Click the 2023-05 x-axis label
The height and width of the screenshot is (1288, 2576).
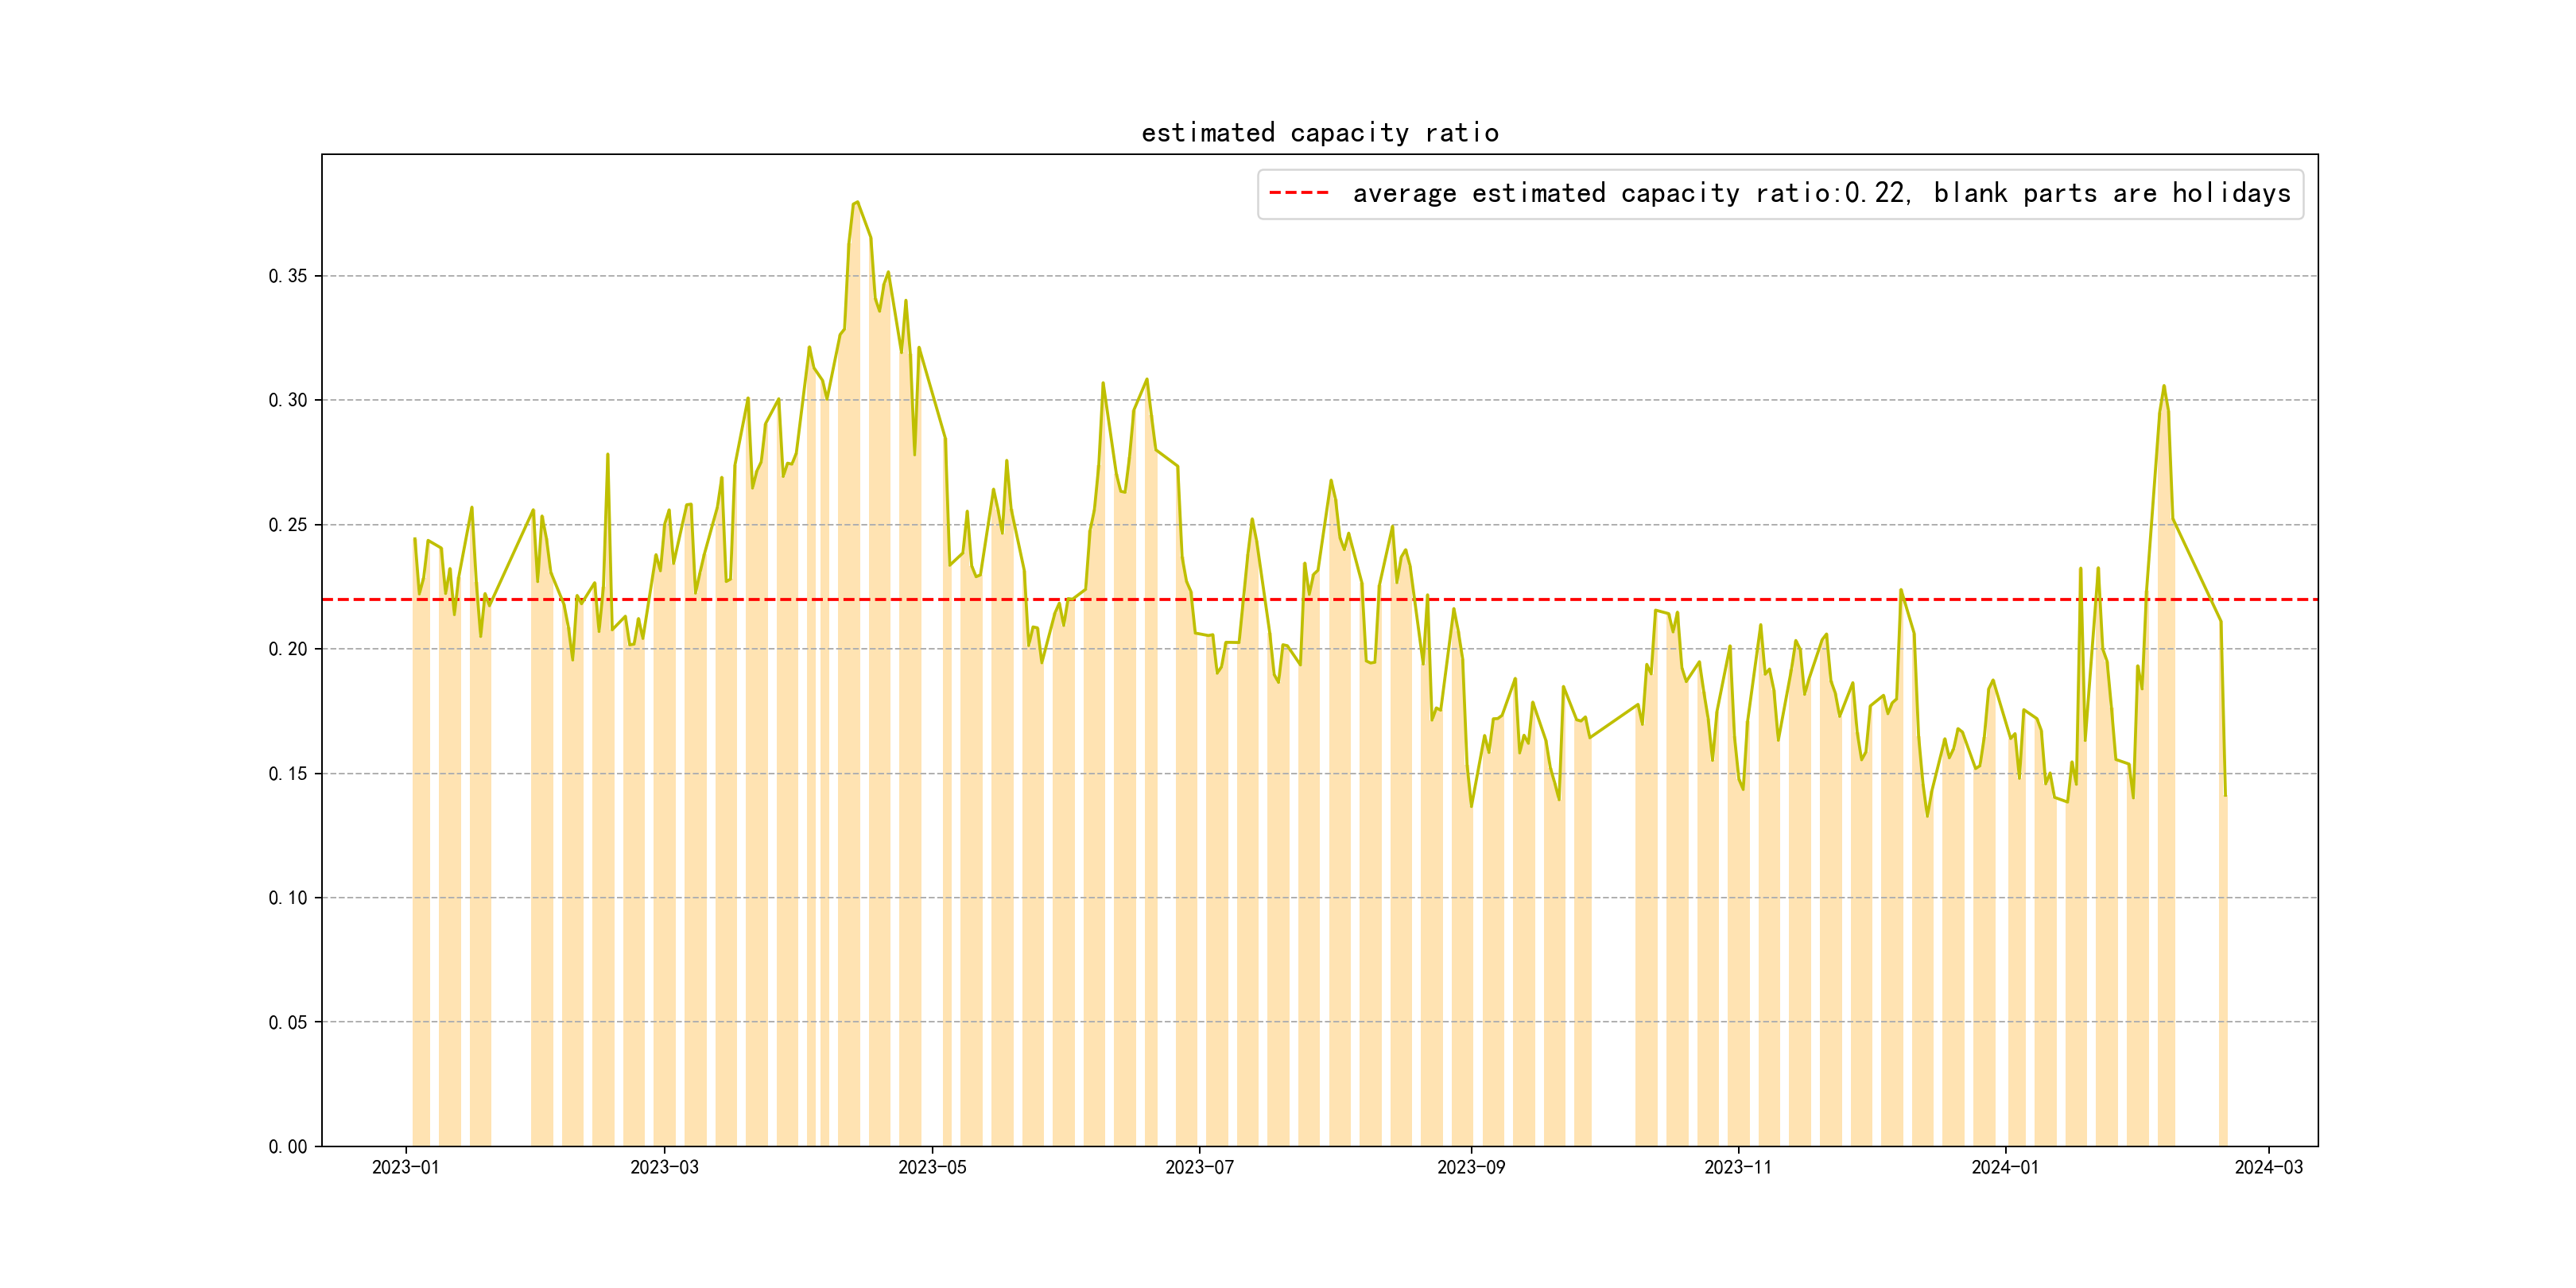tap(932, 1167)
